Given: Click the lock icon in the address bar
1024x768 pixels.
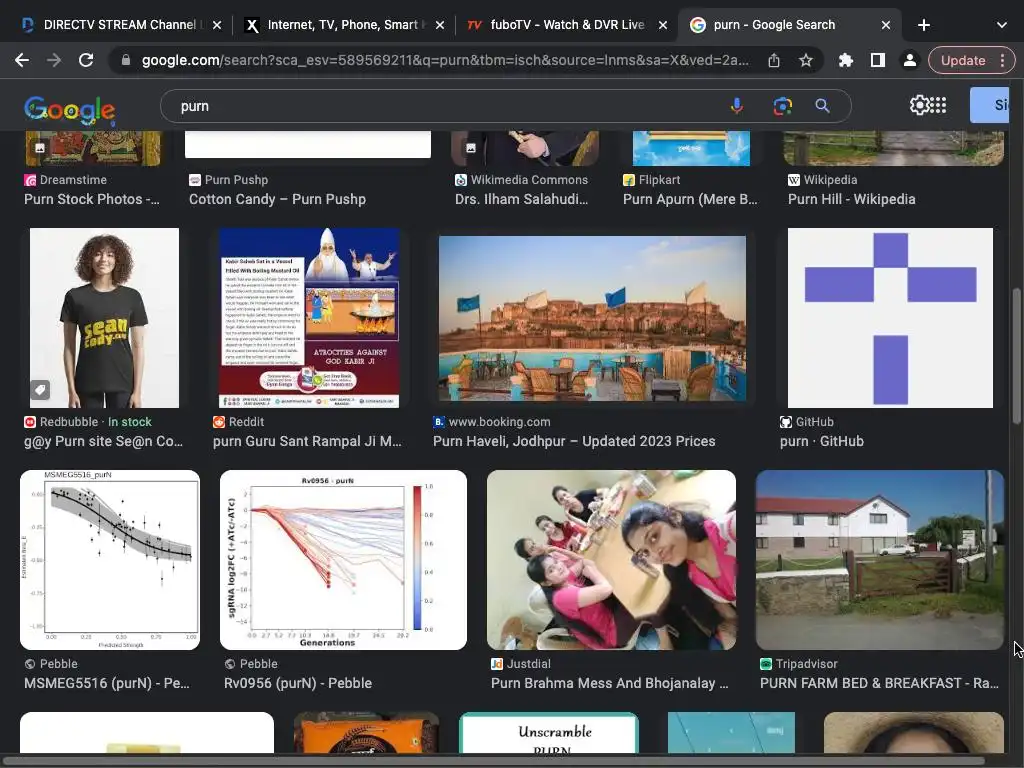Looking at the screenshot, I should (126, 60).
